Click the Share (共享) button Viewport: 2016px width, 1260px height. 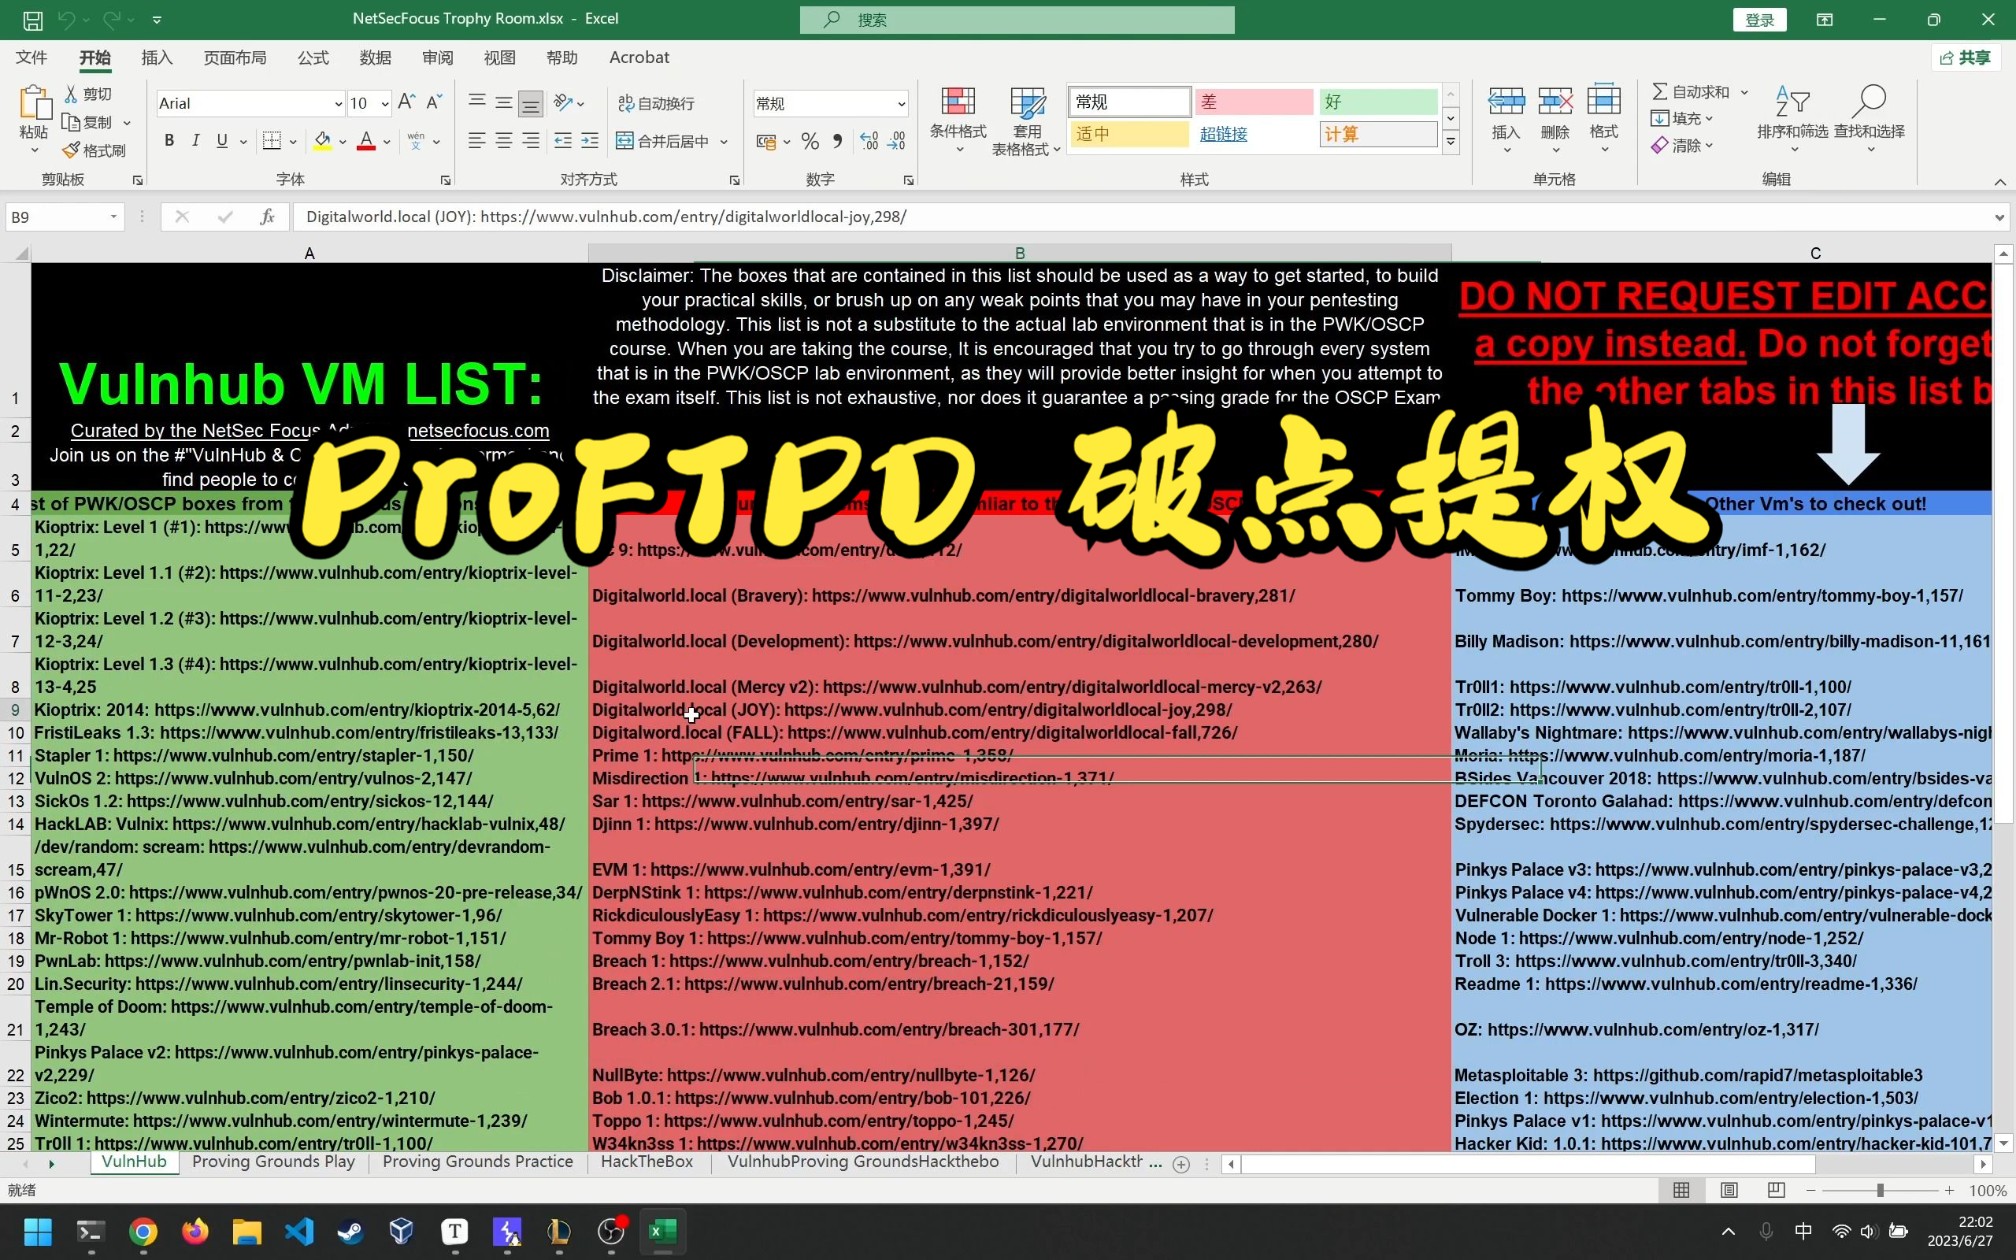1965,58
